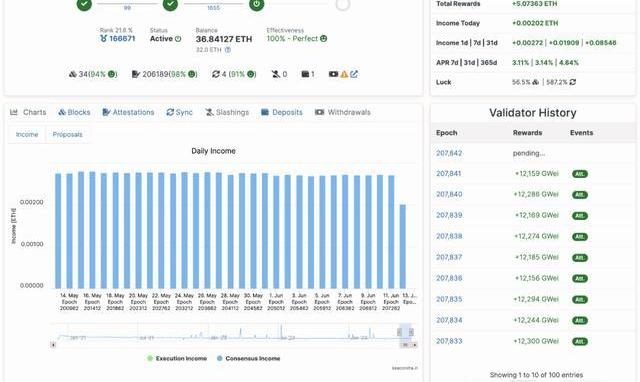
Task: Toggle Consensus Income legend series
Action: pyautogui.click(x=248, y=358)
